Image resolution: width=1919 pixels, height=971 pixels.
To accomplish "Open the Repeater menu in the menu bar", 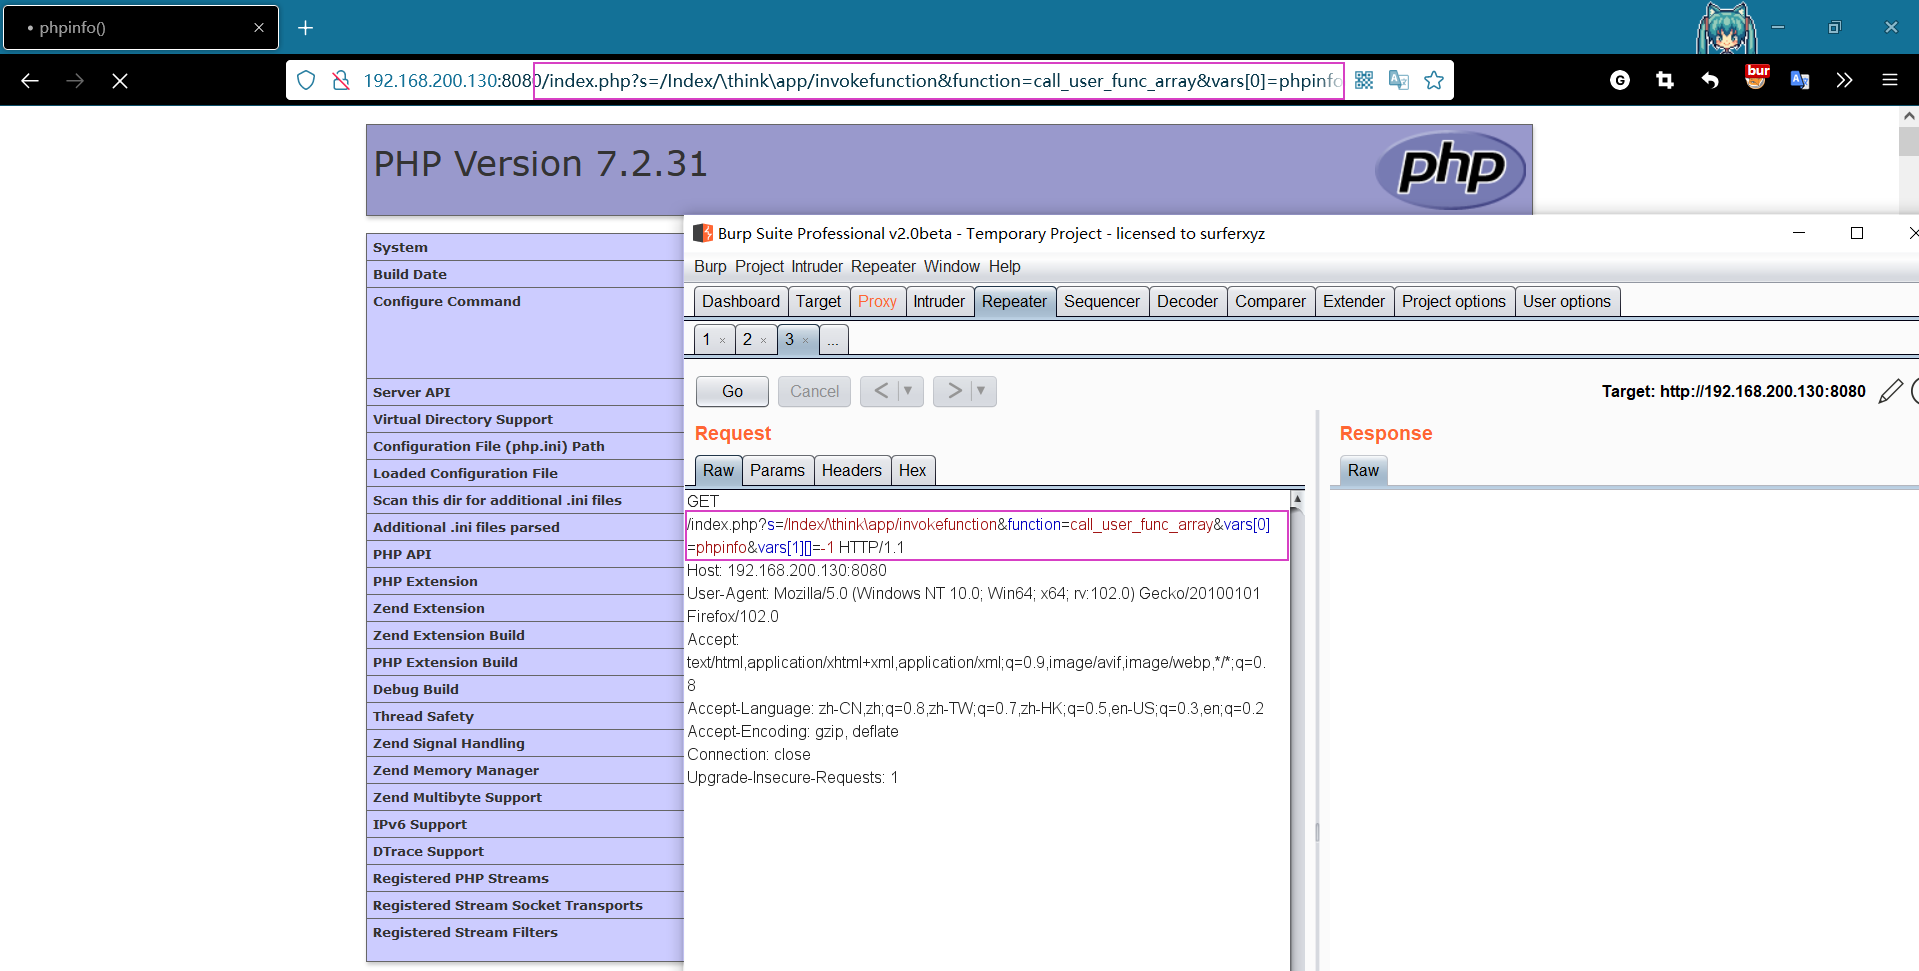I will tap(883, 266).
